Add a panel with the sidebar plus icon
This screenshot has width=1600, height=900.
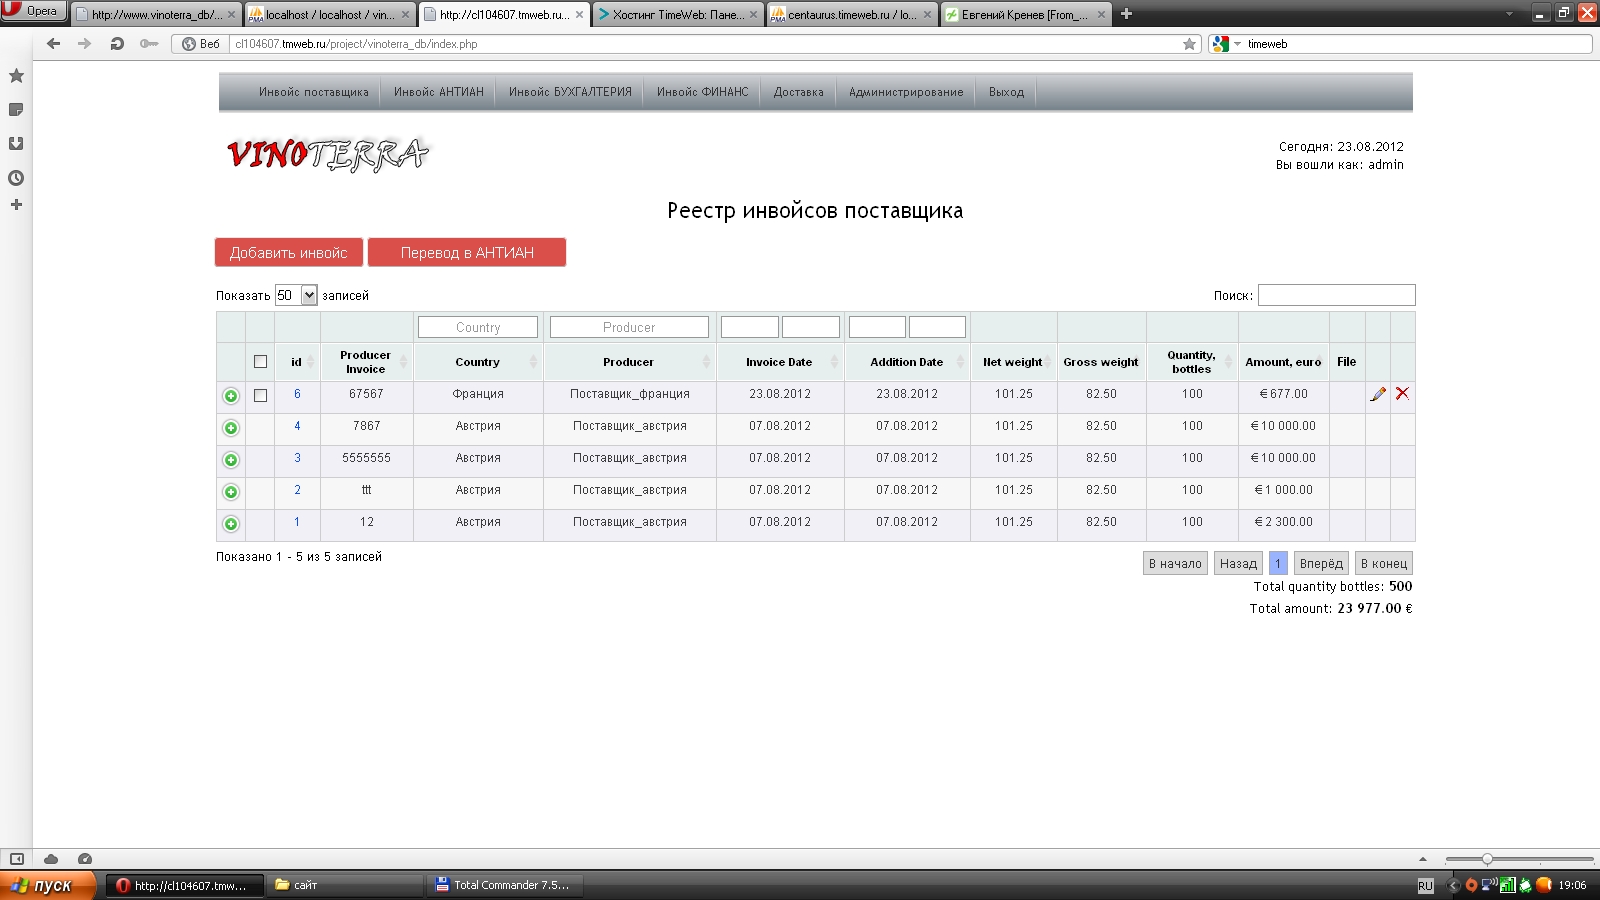[x=16, y=205]
